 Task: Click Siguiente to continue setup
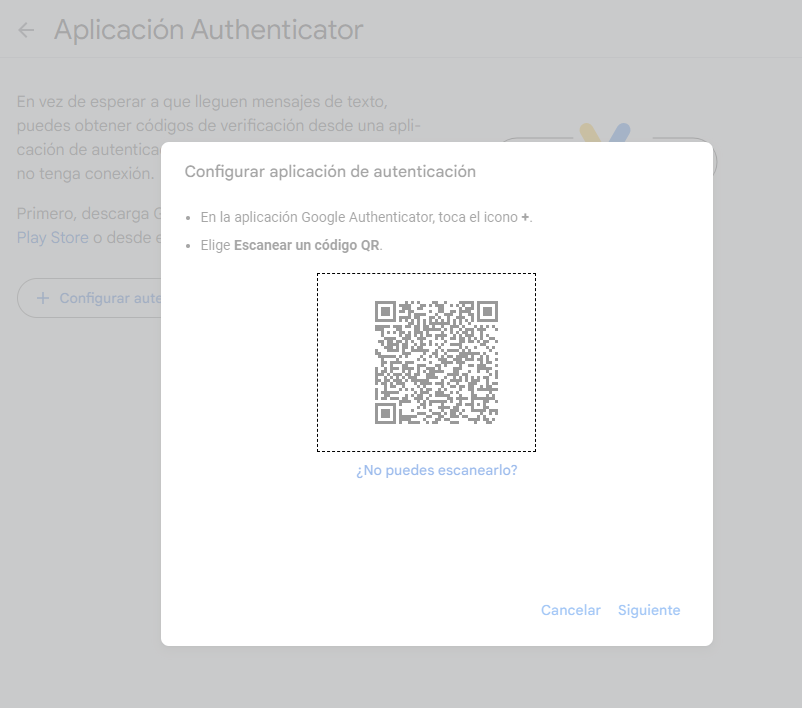coord(649,610)
